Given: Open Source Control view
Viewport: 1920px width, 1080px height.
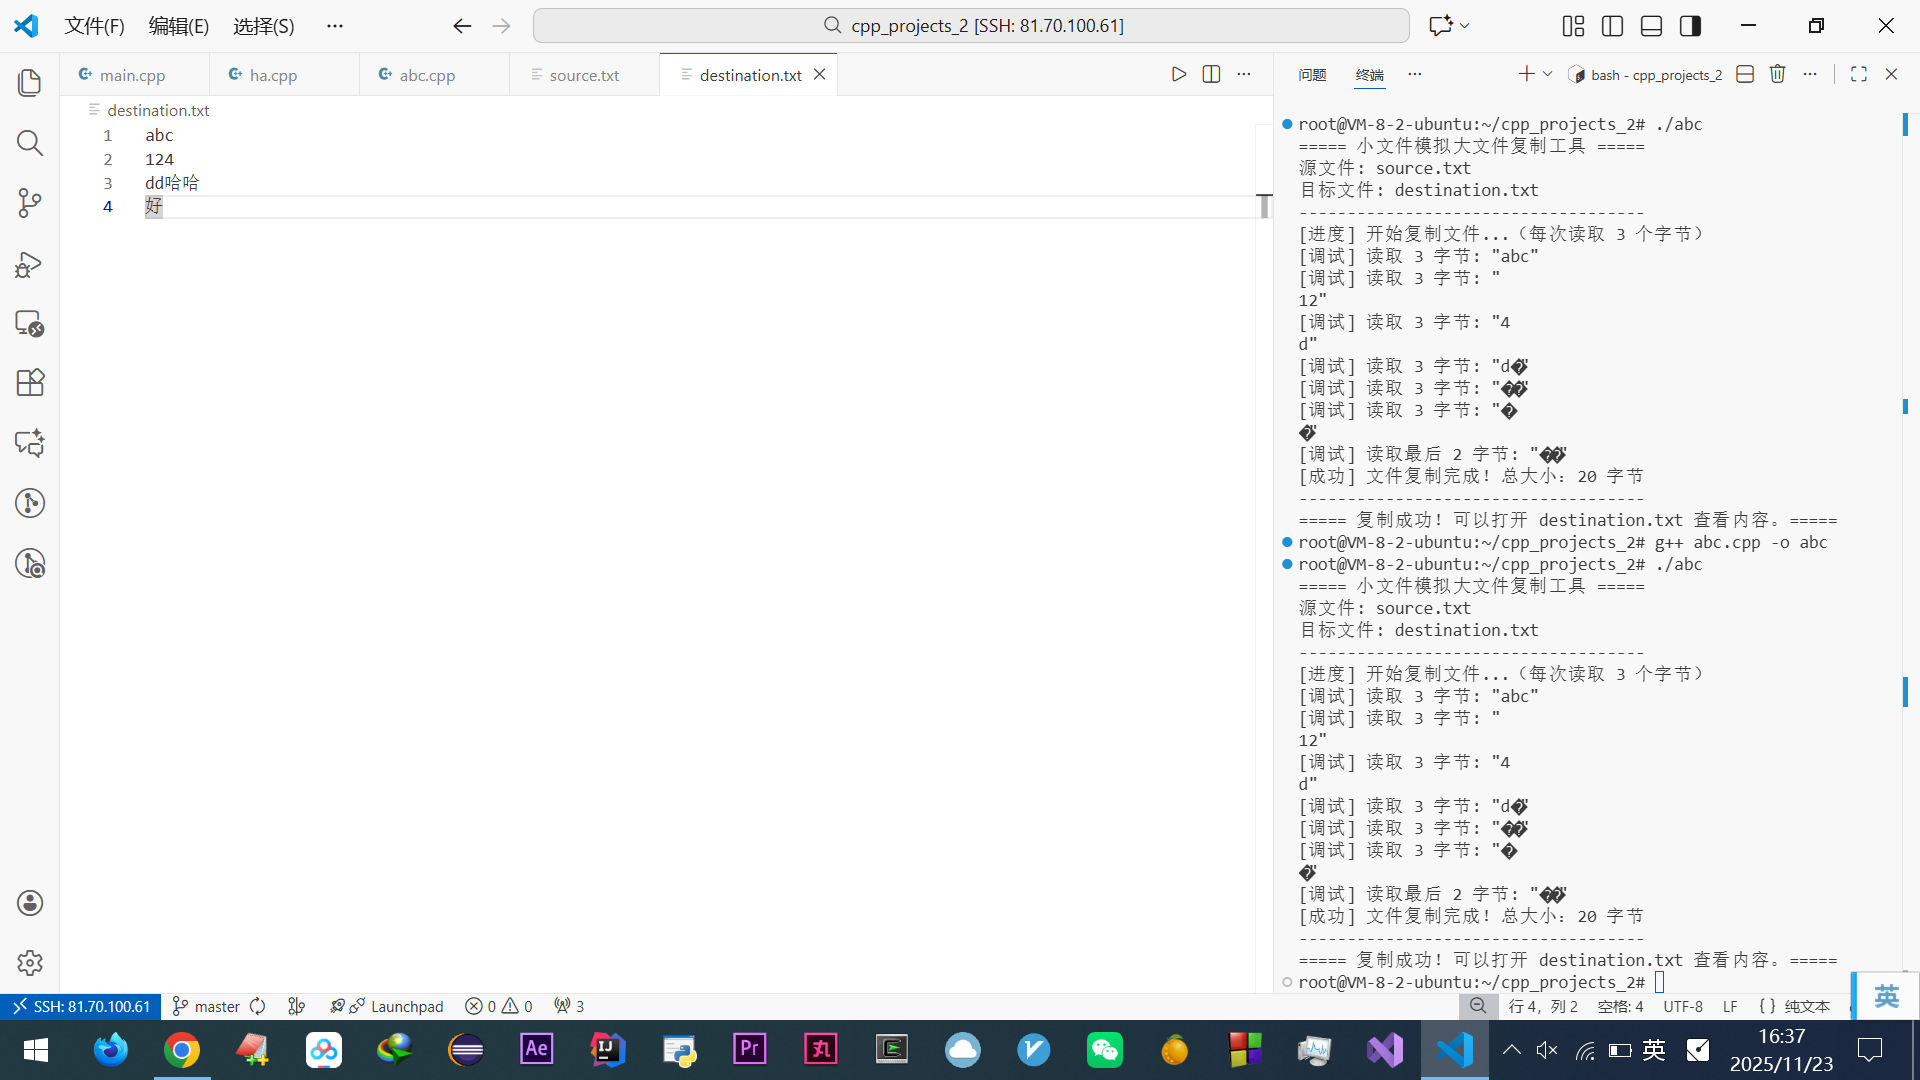Looking at the screenshot, I should click(x=30, y=203).
